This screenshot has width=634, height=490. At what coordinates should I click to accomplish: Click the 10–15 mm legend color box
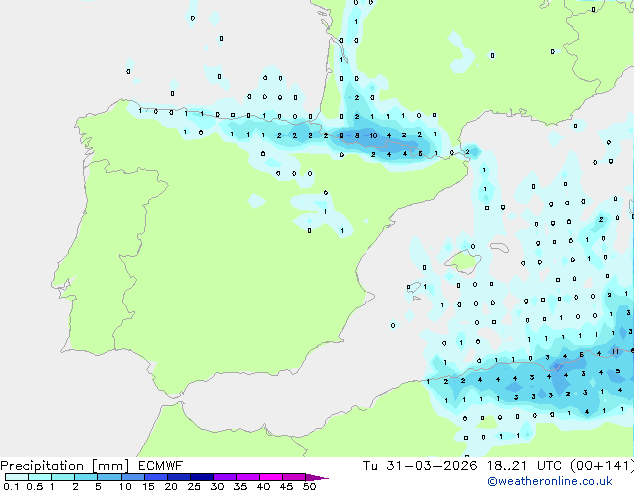coord(132,477)
